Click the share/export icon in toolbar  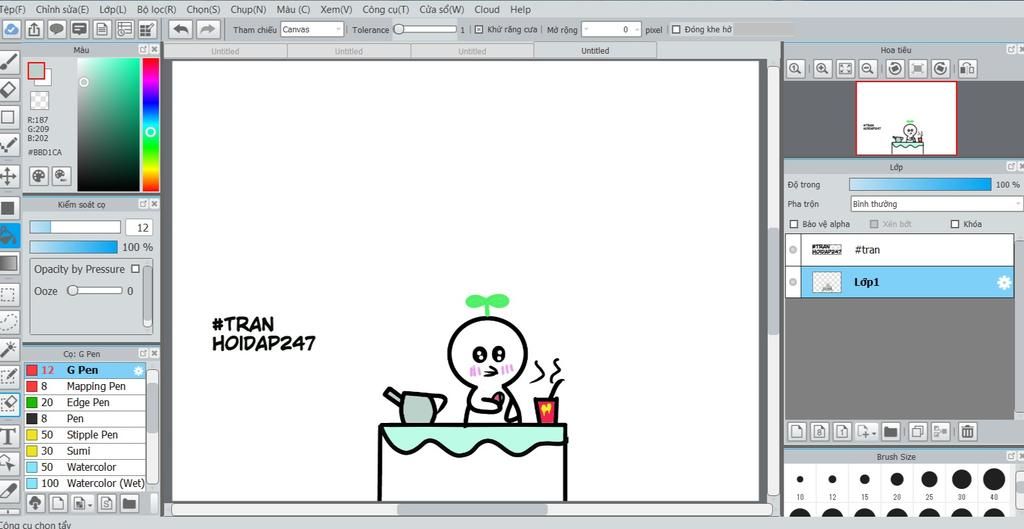point(35,29)
